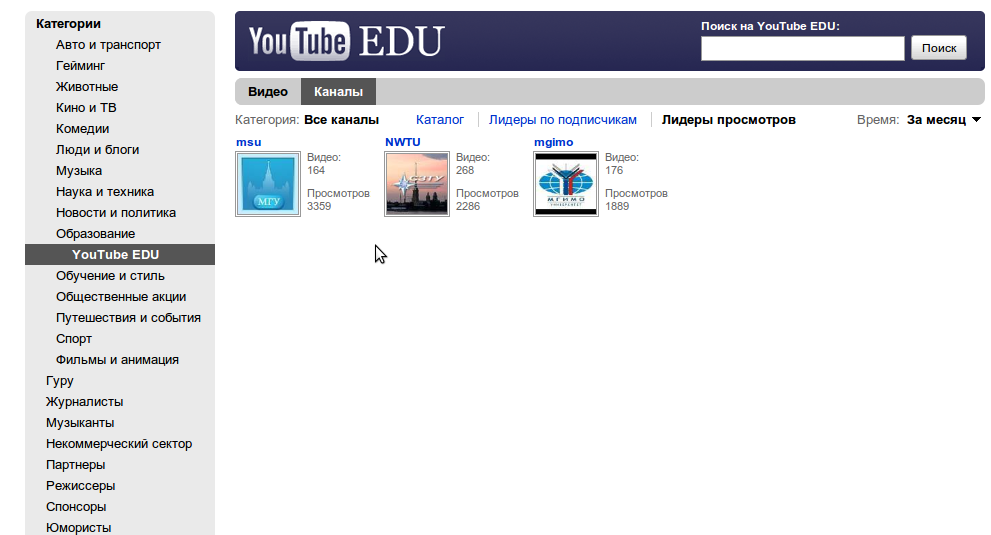Select Обучение и стиль category

pyautogui.click(x=110, y=276)
